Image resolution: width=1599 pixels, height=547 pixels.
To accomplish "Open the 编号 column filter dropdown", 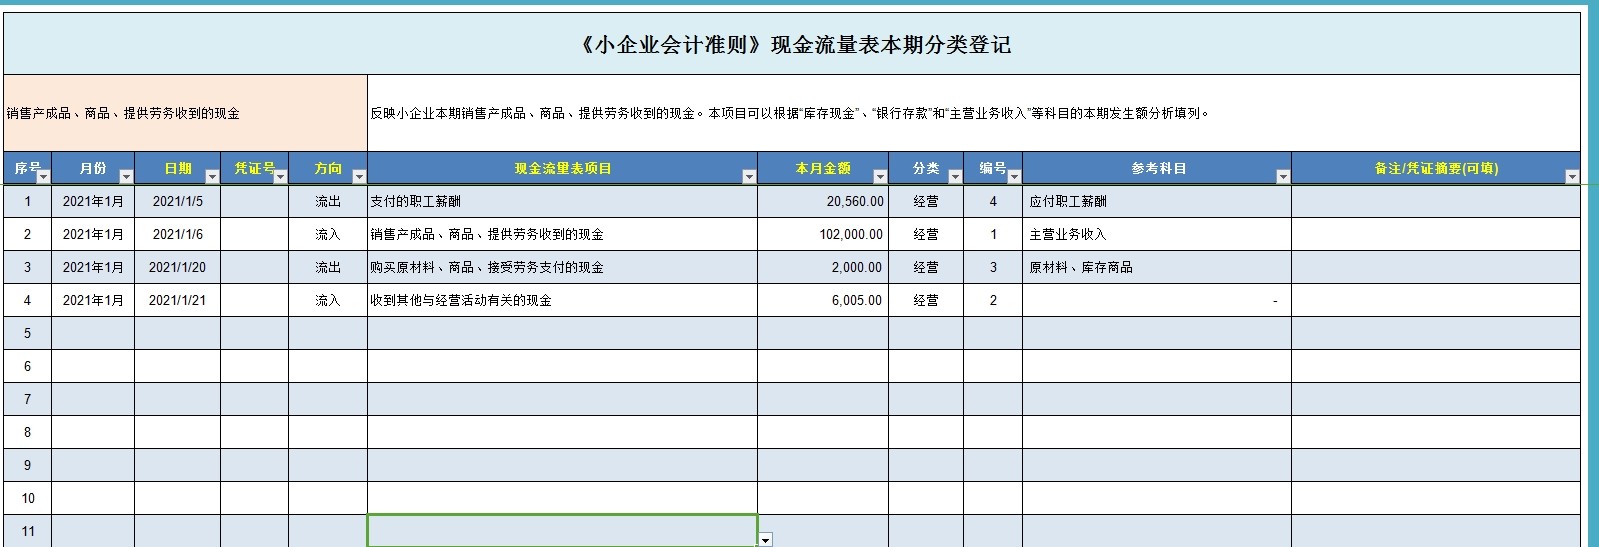I will point(1014,177).
